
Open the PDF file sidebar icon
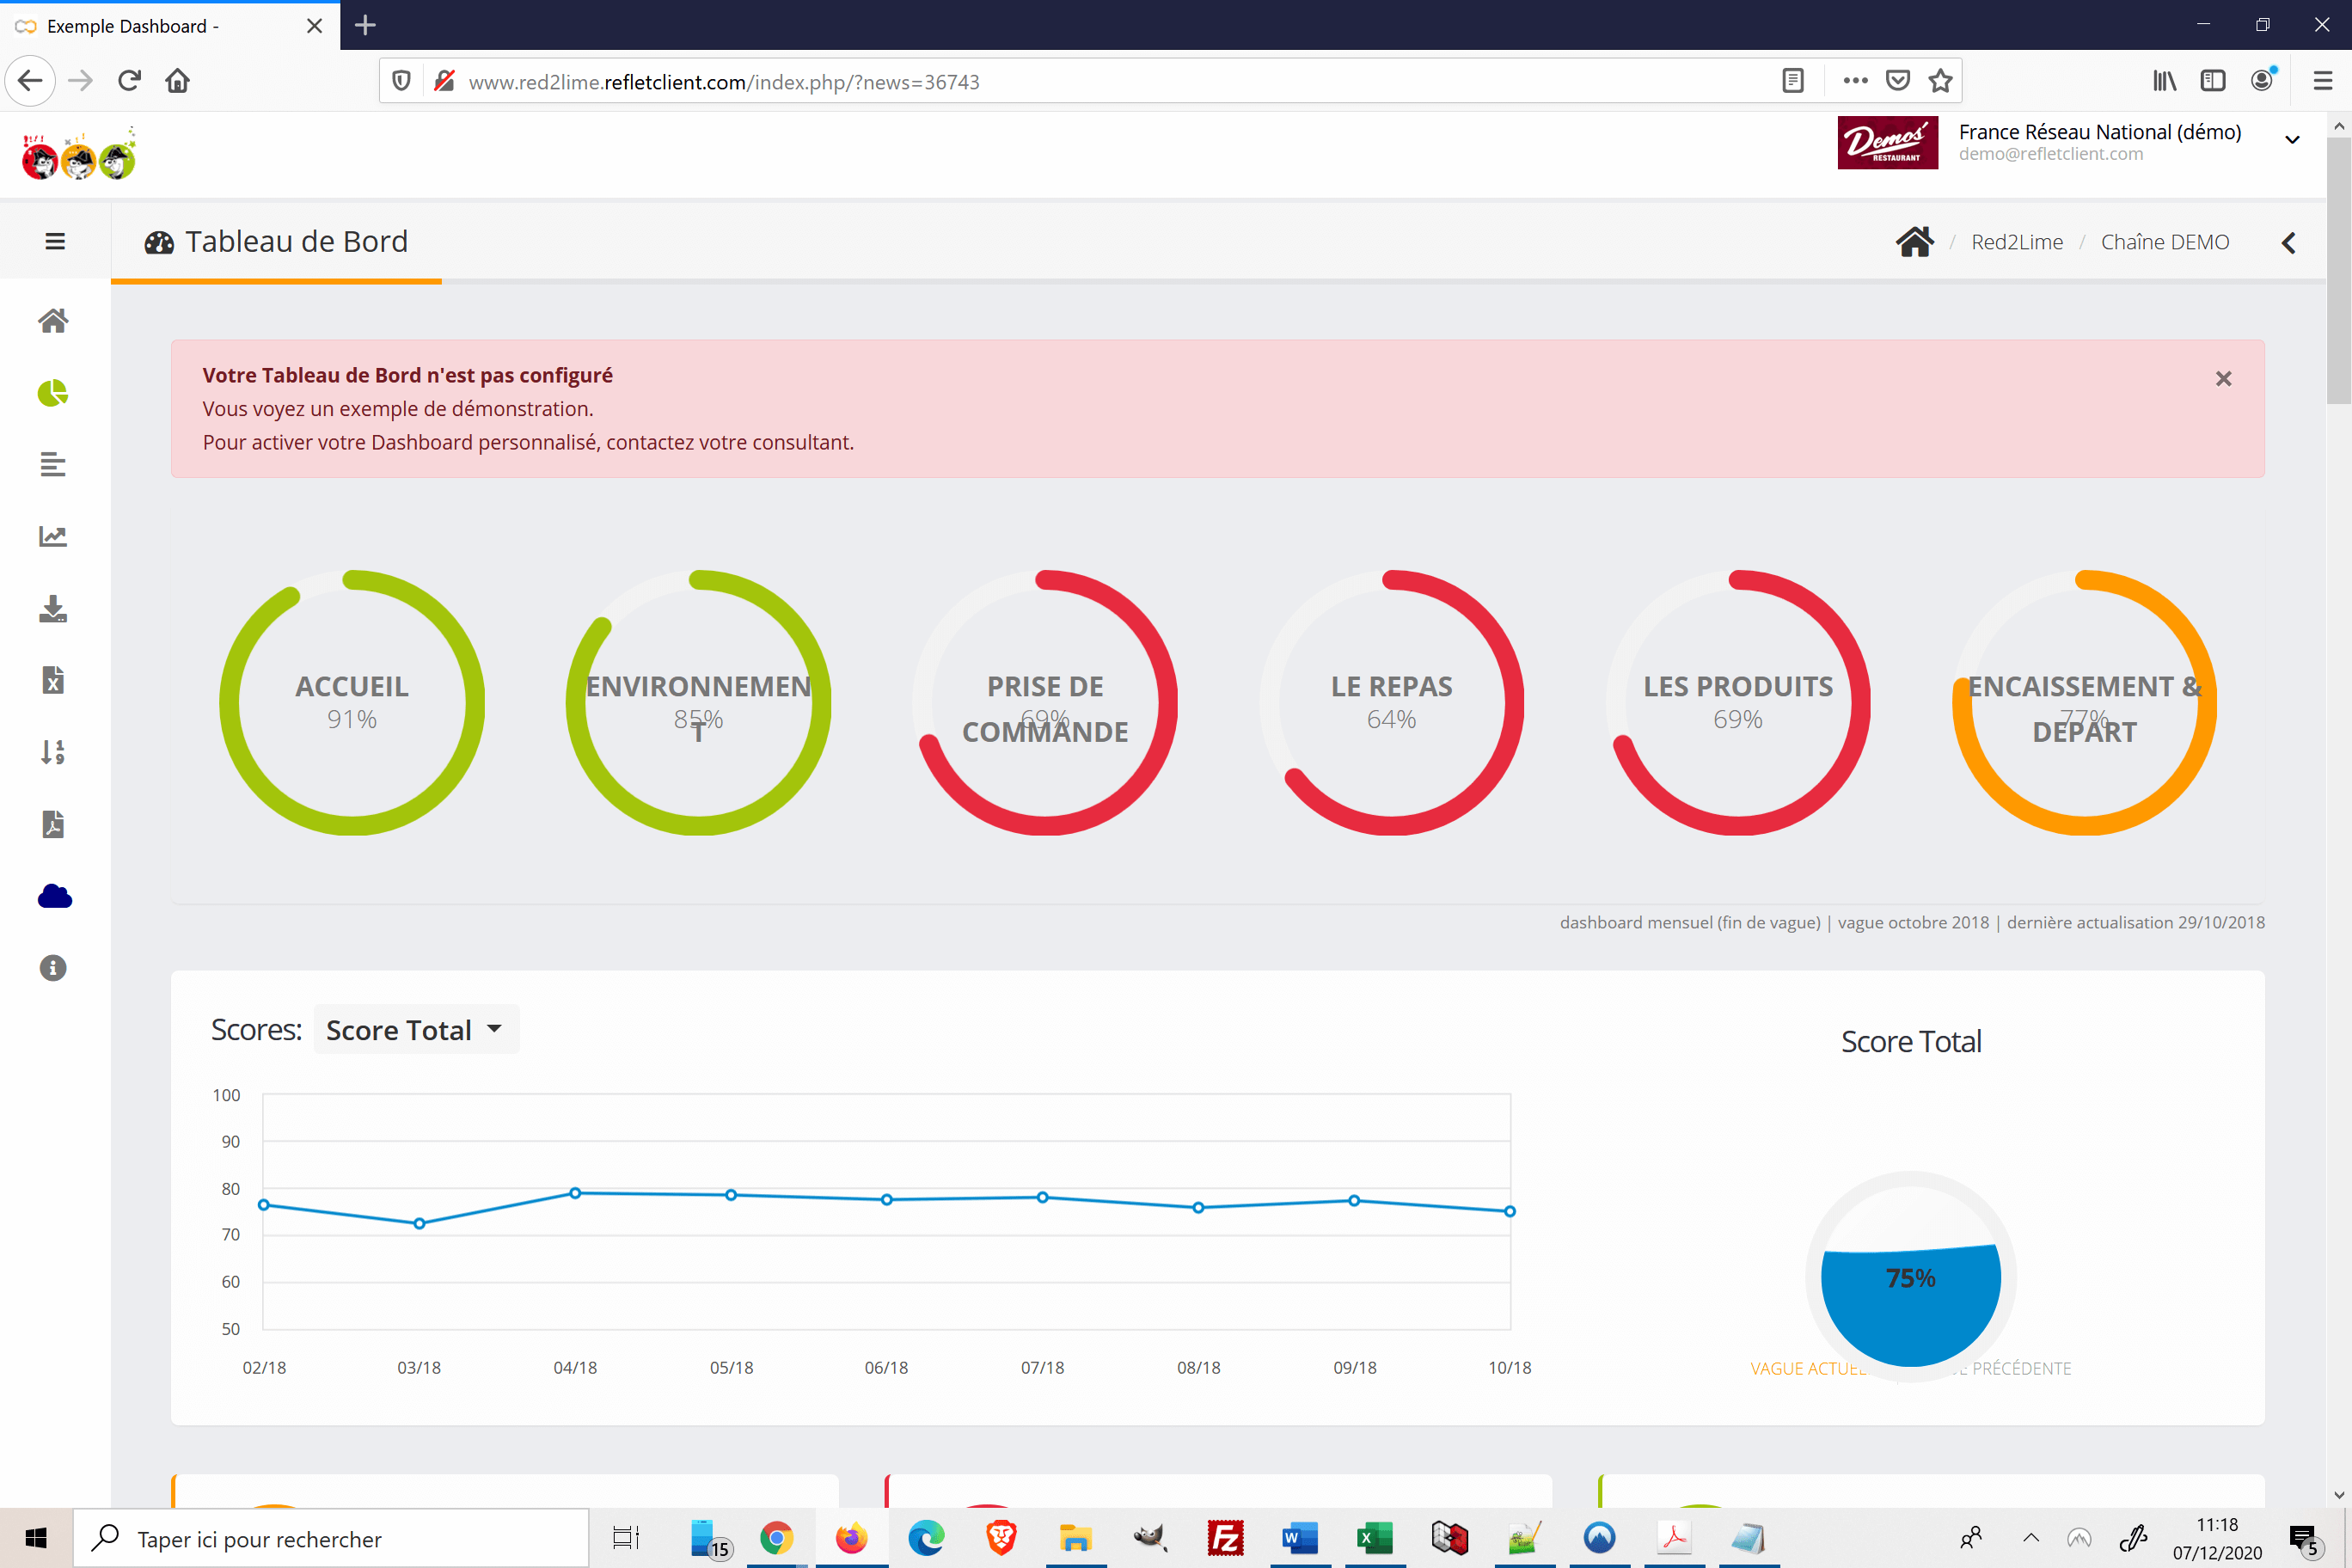point(53,824)
